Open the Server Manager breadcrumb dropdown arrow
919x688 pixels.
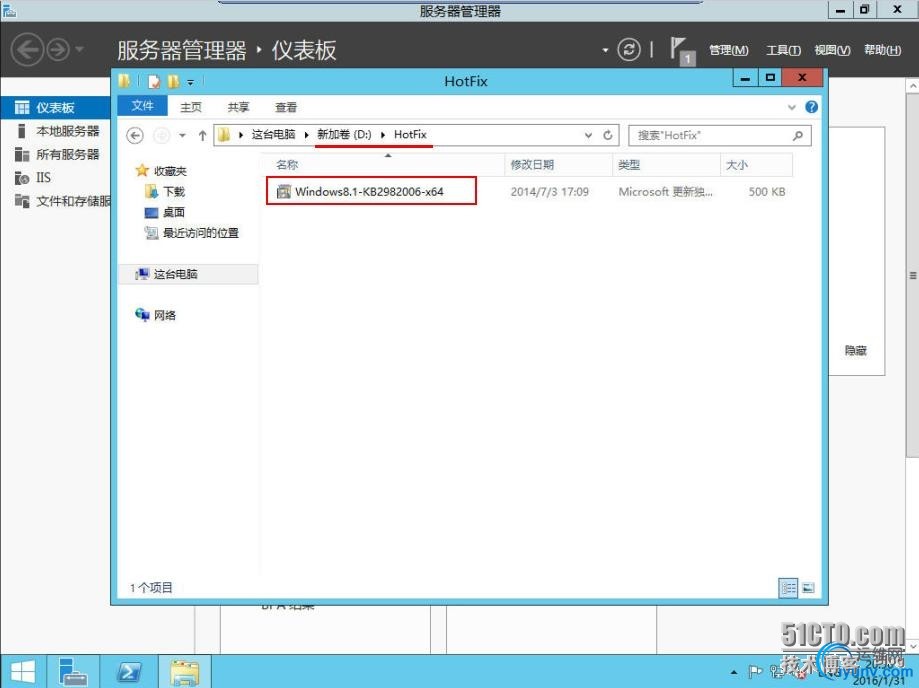coord(605,50)
